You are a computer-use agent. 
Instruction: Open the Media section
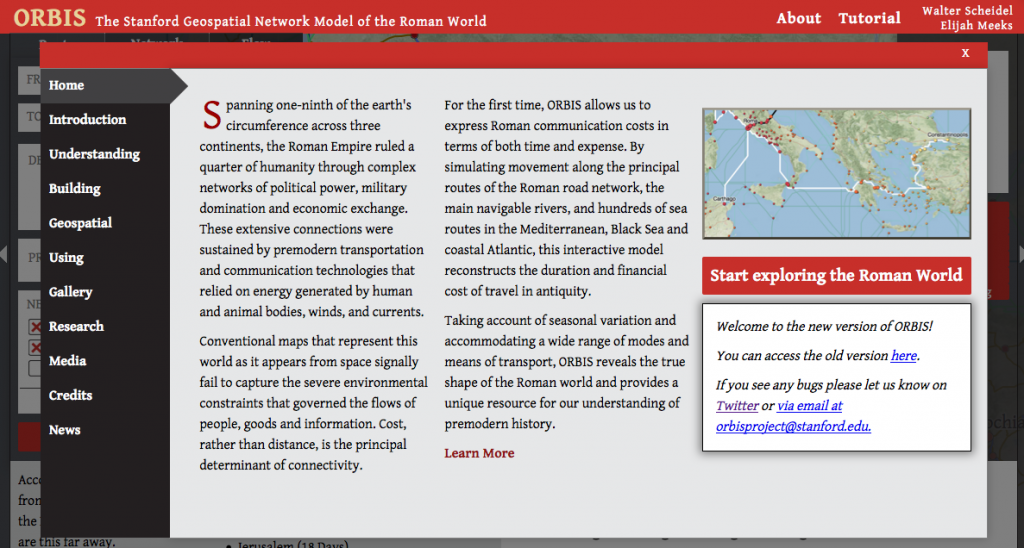[x=67, y=361]
